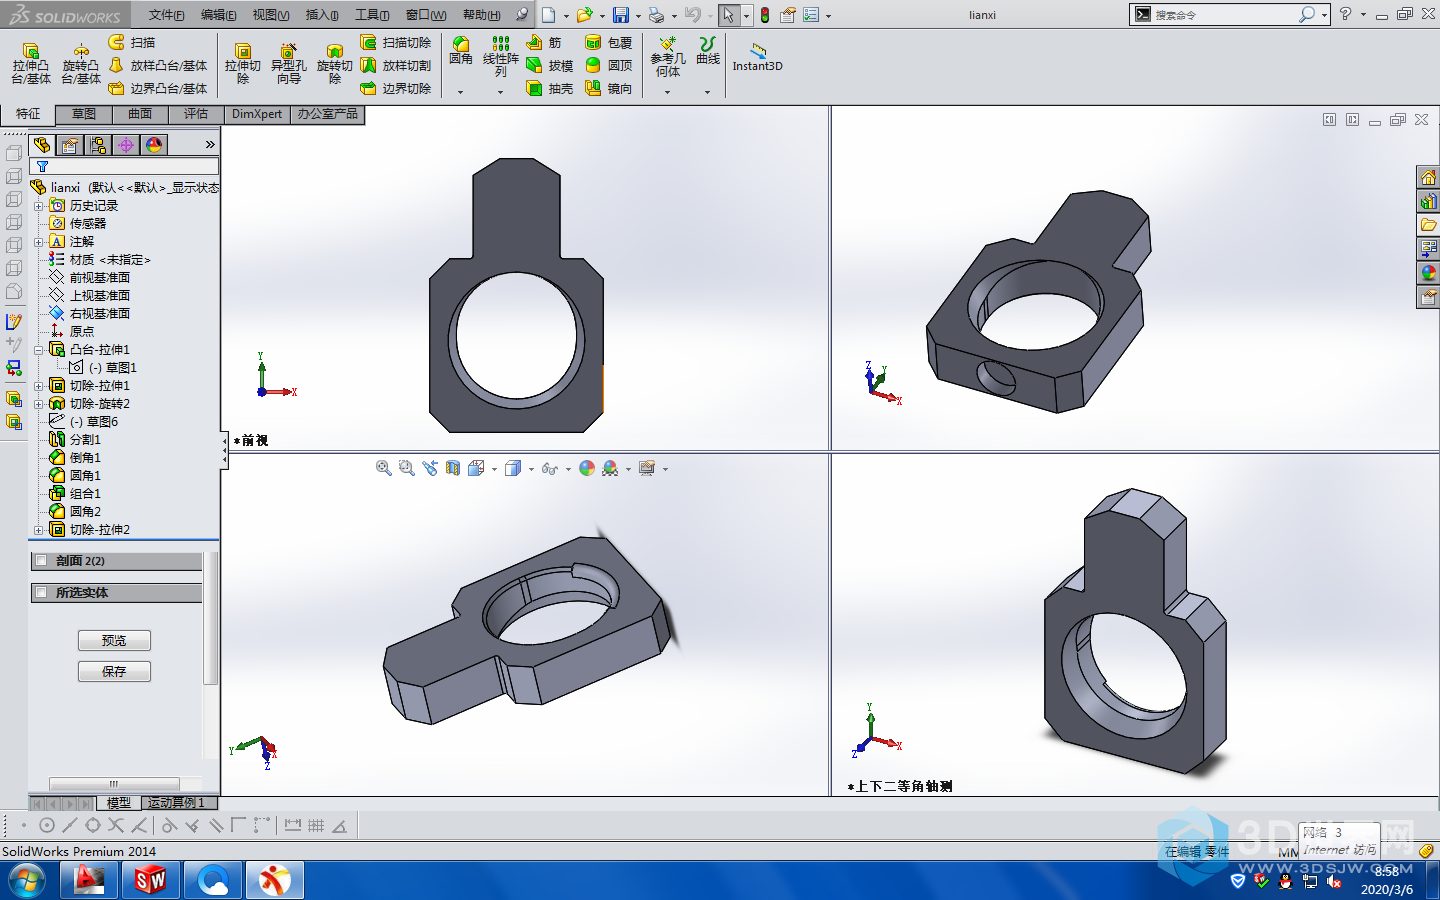
Task: Select the Rib (筋) tool
Action: point(544,42)
